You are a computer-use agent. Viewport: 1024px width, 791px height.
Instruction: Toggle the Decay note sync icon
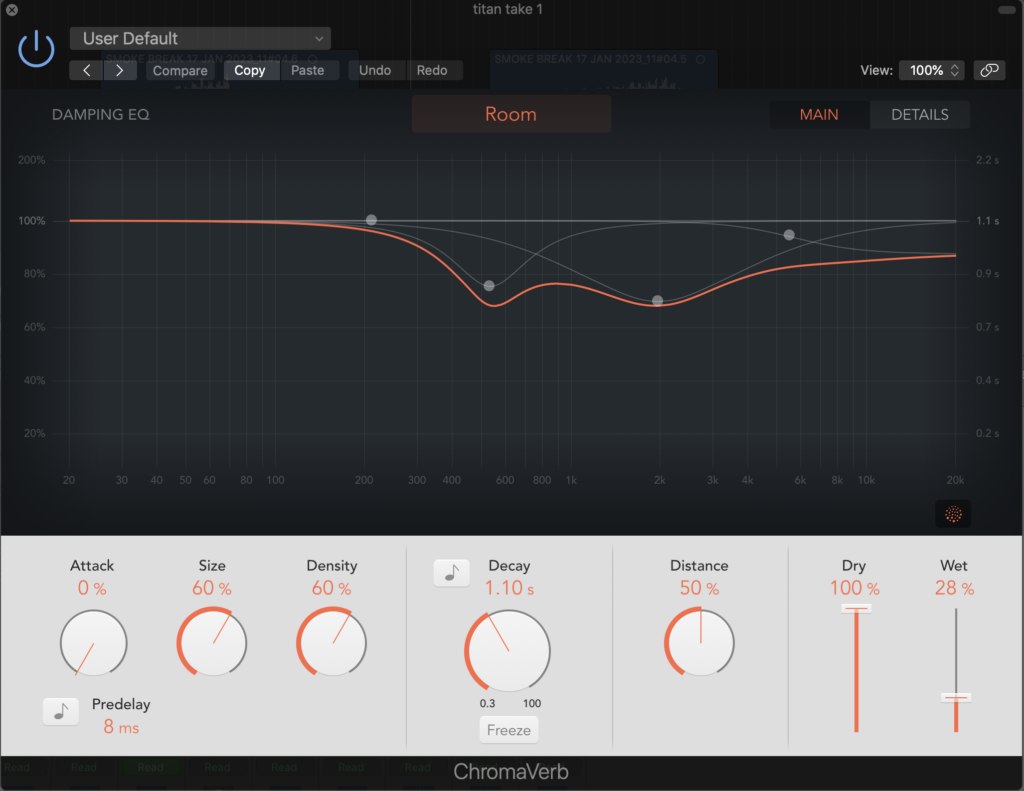(x=451, y=573)
